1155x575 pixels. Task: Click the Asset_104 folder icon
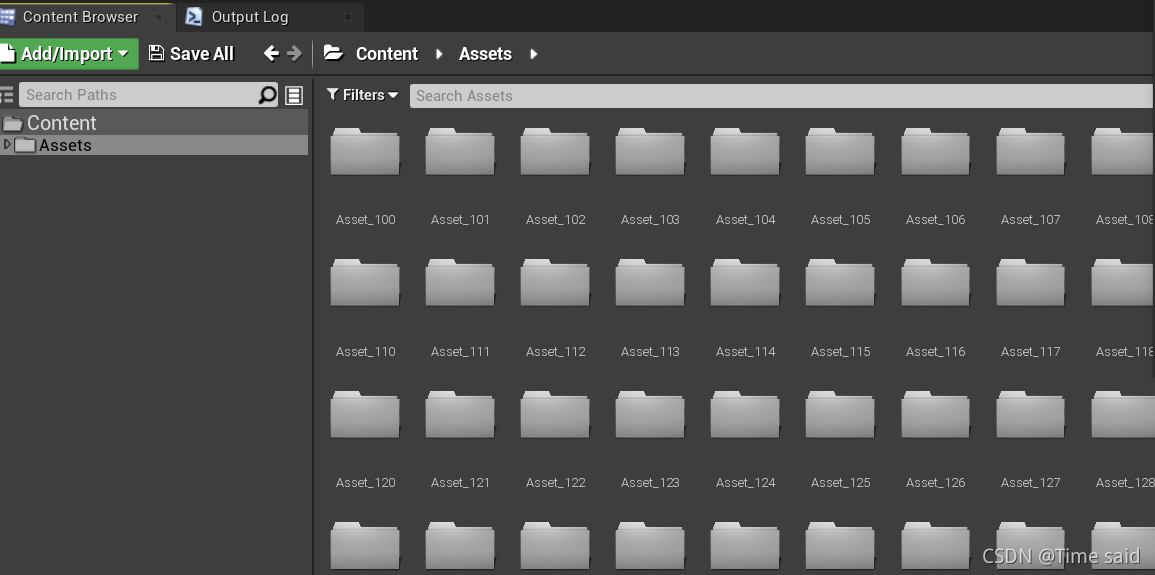click(x=745, y=152)
